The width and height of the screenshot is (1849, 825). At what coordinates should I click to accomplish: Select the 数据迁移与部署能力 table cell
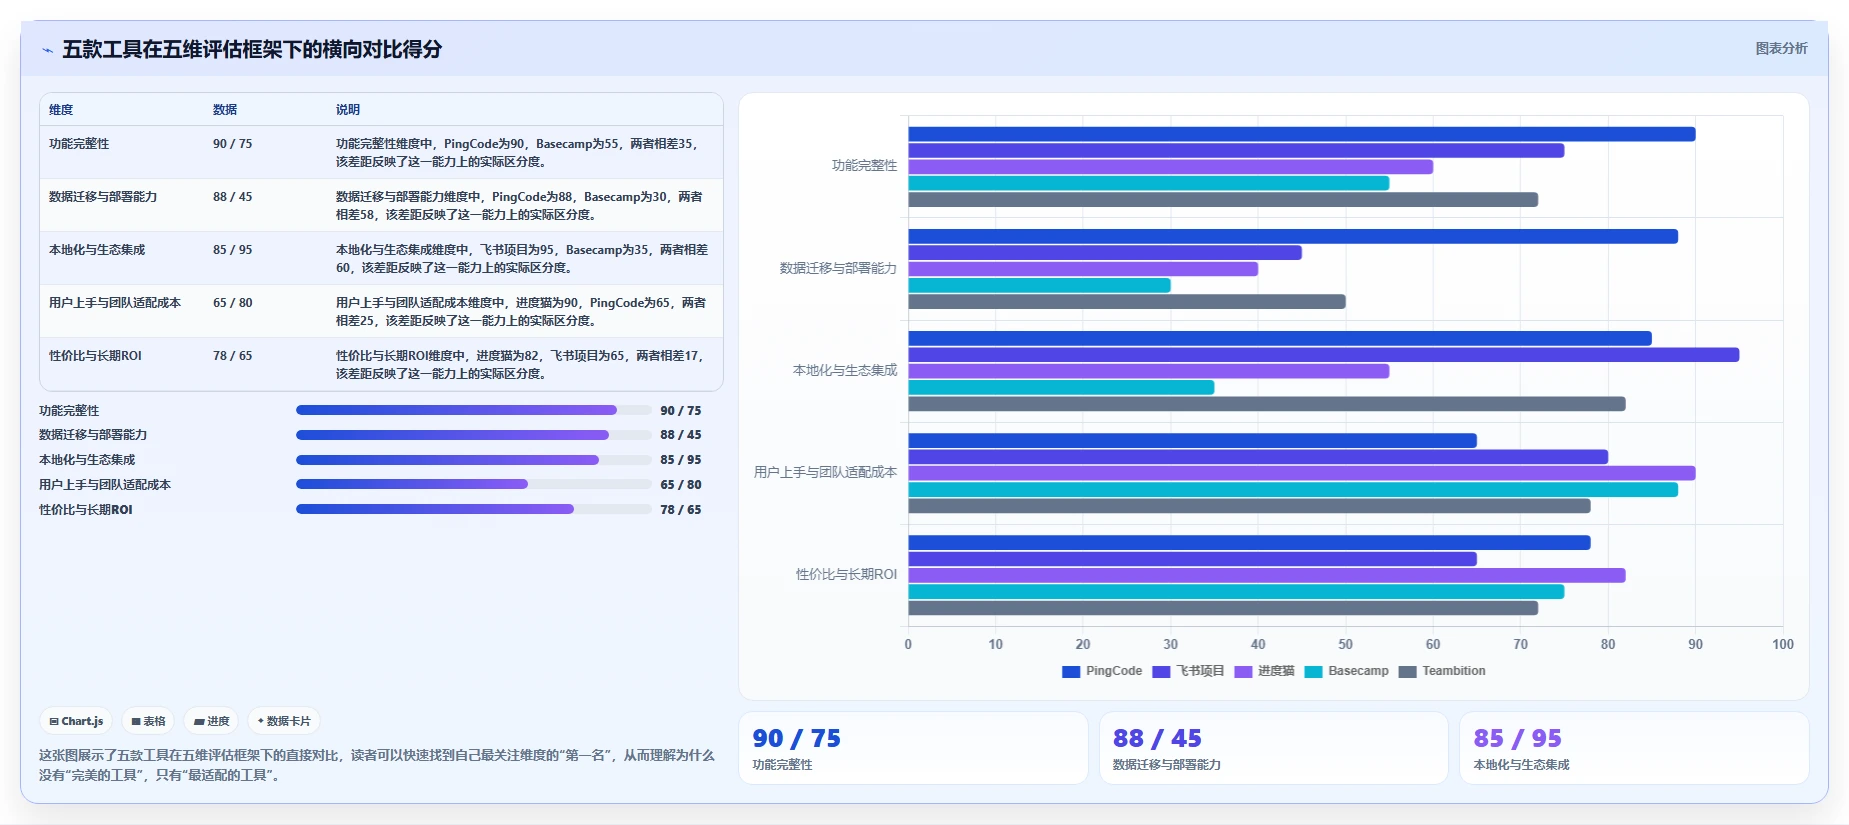pyautogui.click(x=103, y=197)
